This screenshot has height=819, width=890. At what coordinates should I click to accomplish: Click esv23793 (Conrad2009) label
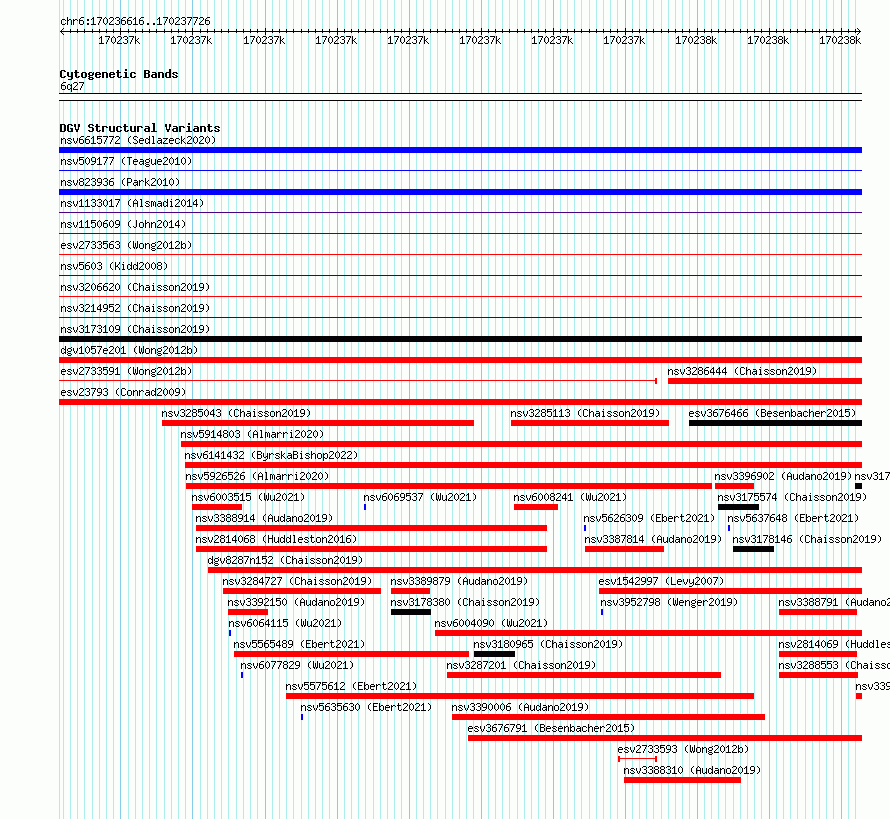[x=123, y=392]
